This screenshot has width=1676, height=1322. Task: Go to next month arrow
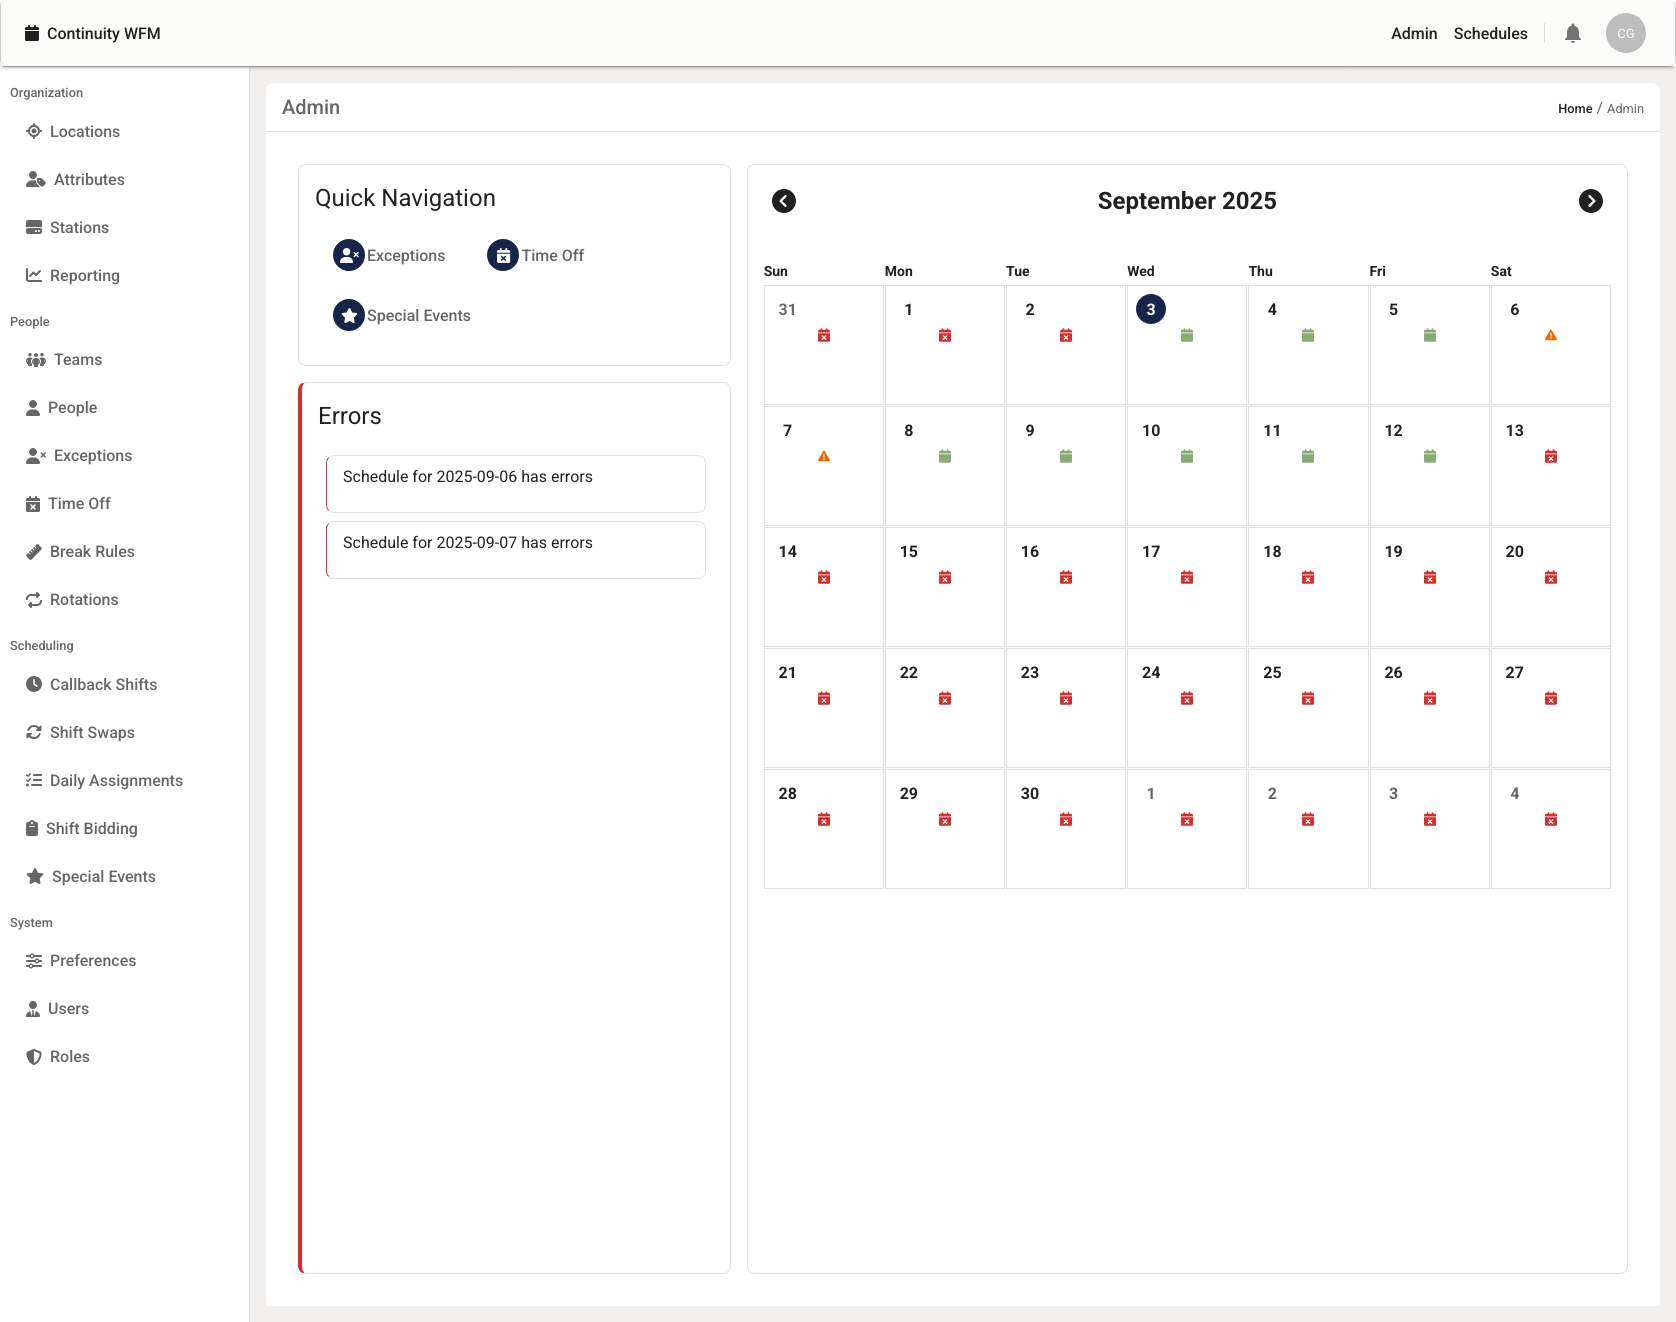[x=1591, y=201]
